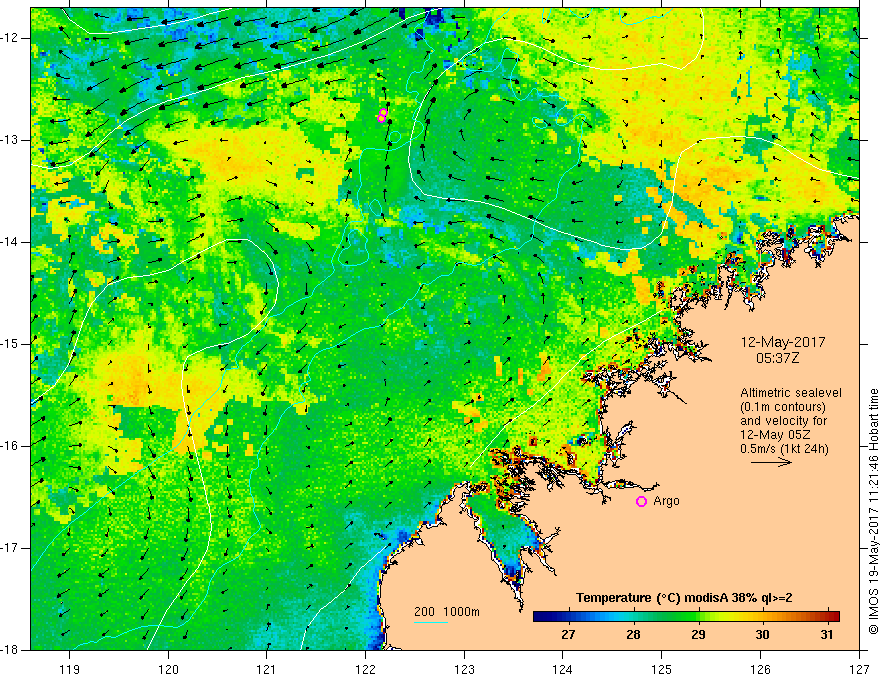This screenshot has width=880, height=680.
Task: Click longitude axis label 127
Action: (x=859, y=669)
